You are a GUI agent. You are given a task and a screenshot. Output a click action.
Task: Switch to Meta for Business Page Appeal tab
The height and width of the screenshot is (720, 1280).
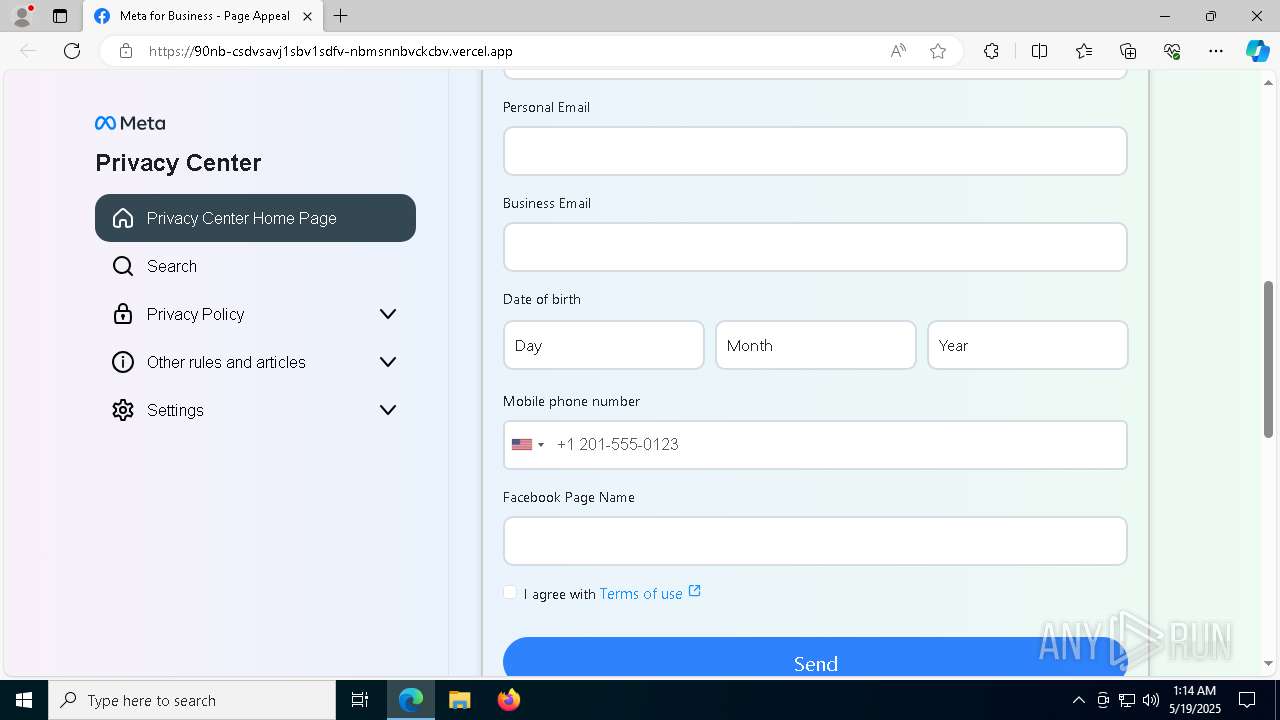coord(203,16)
